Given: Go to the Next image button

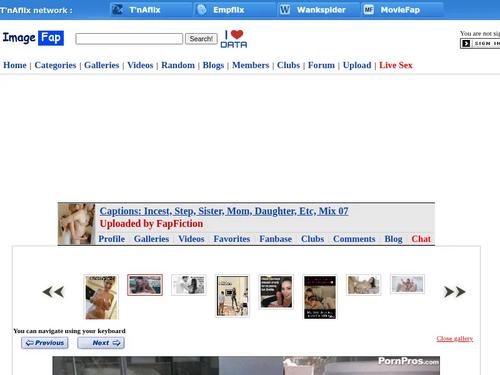Looking at the screenshot, I should 101,343.
